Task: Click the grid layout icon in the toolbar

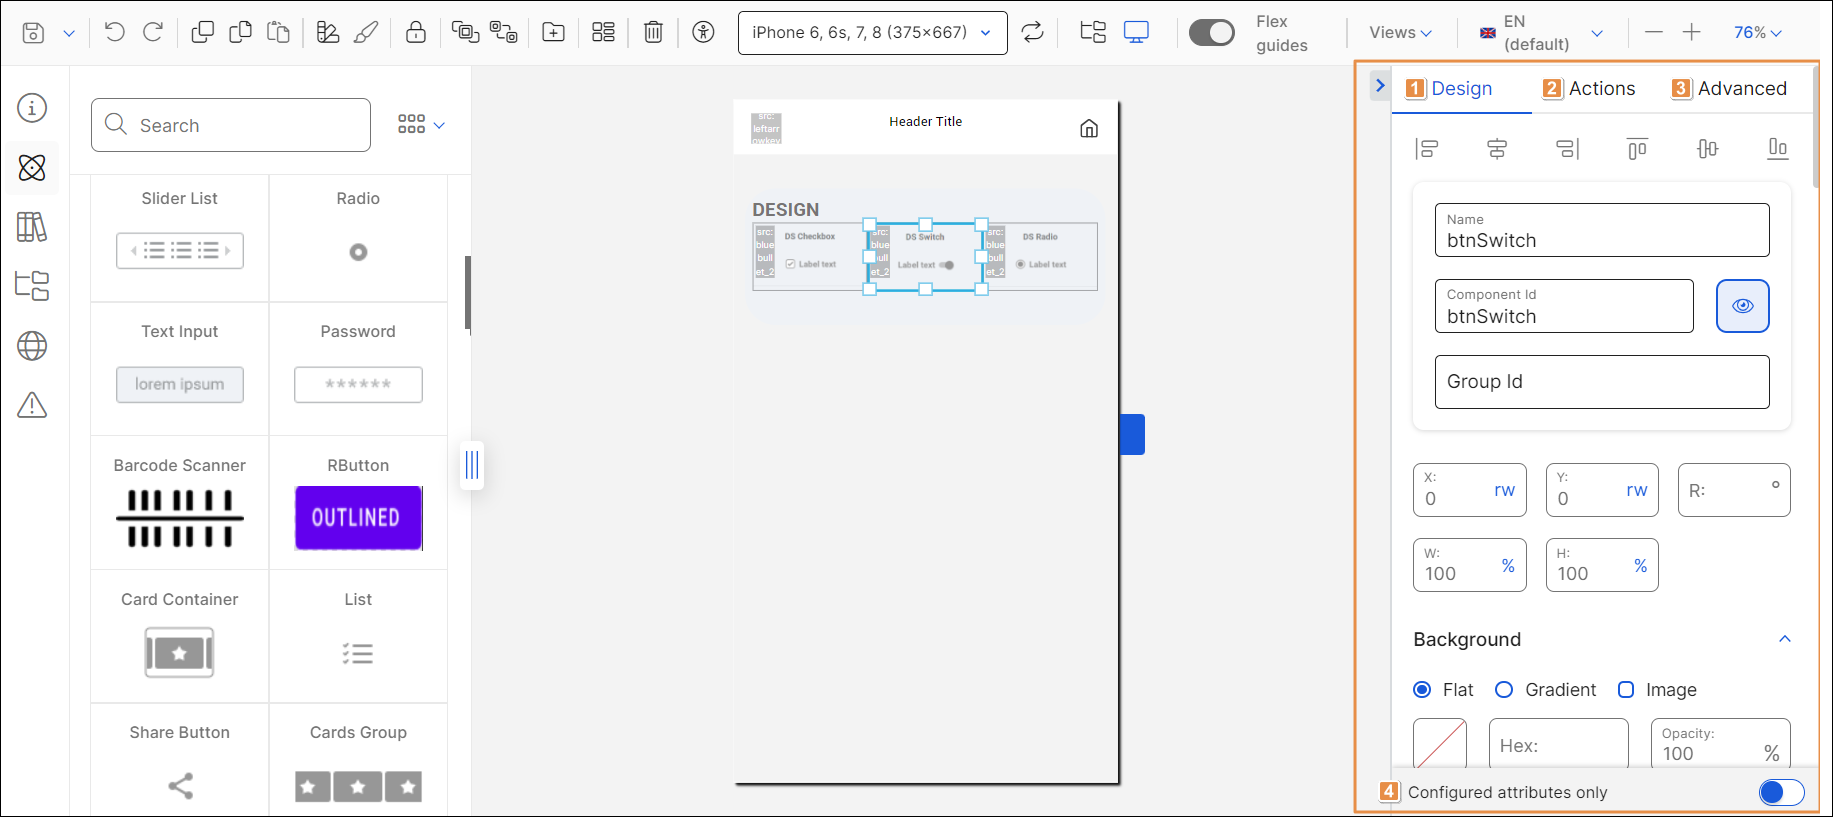Action: (x=603, y=32)
